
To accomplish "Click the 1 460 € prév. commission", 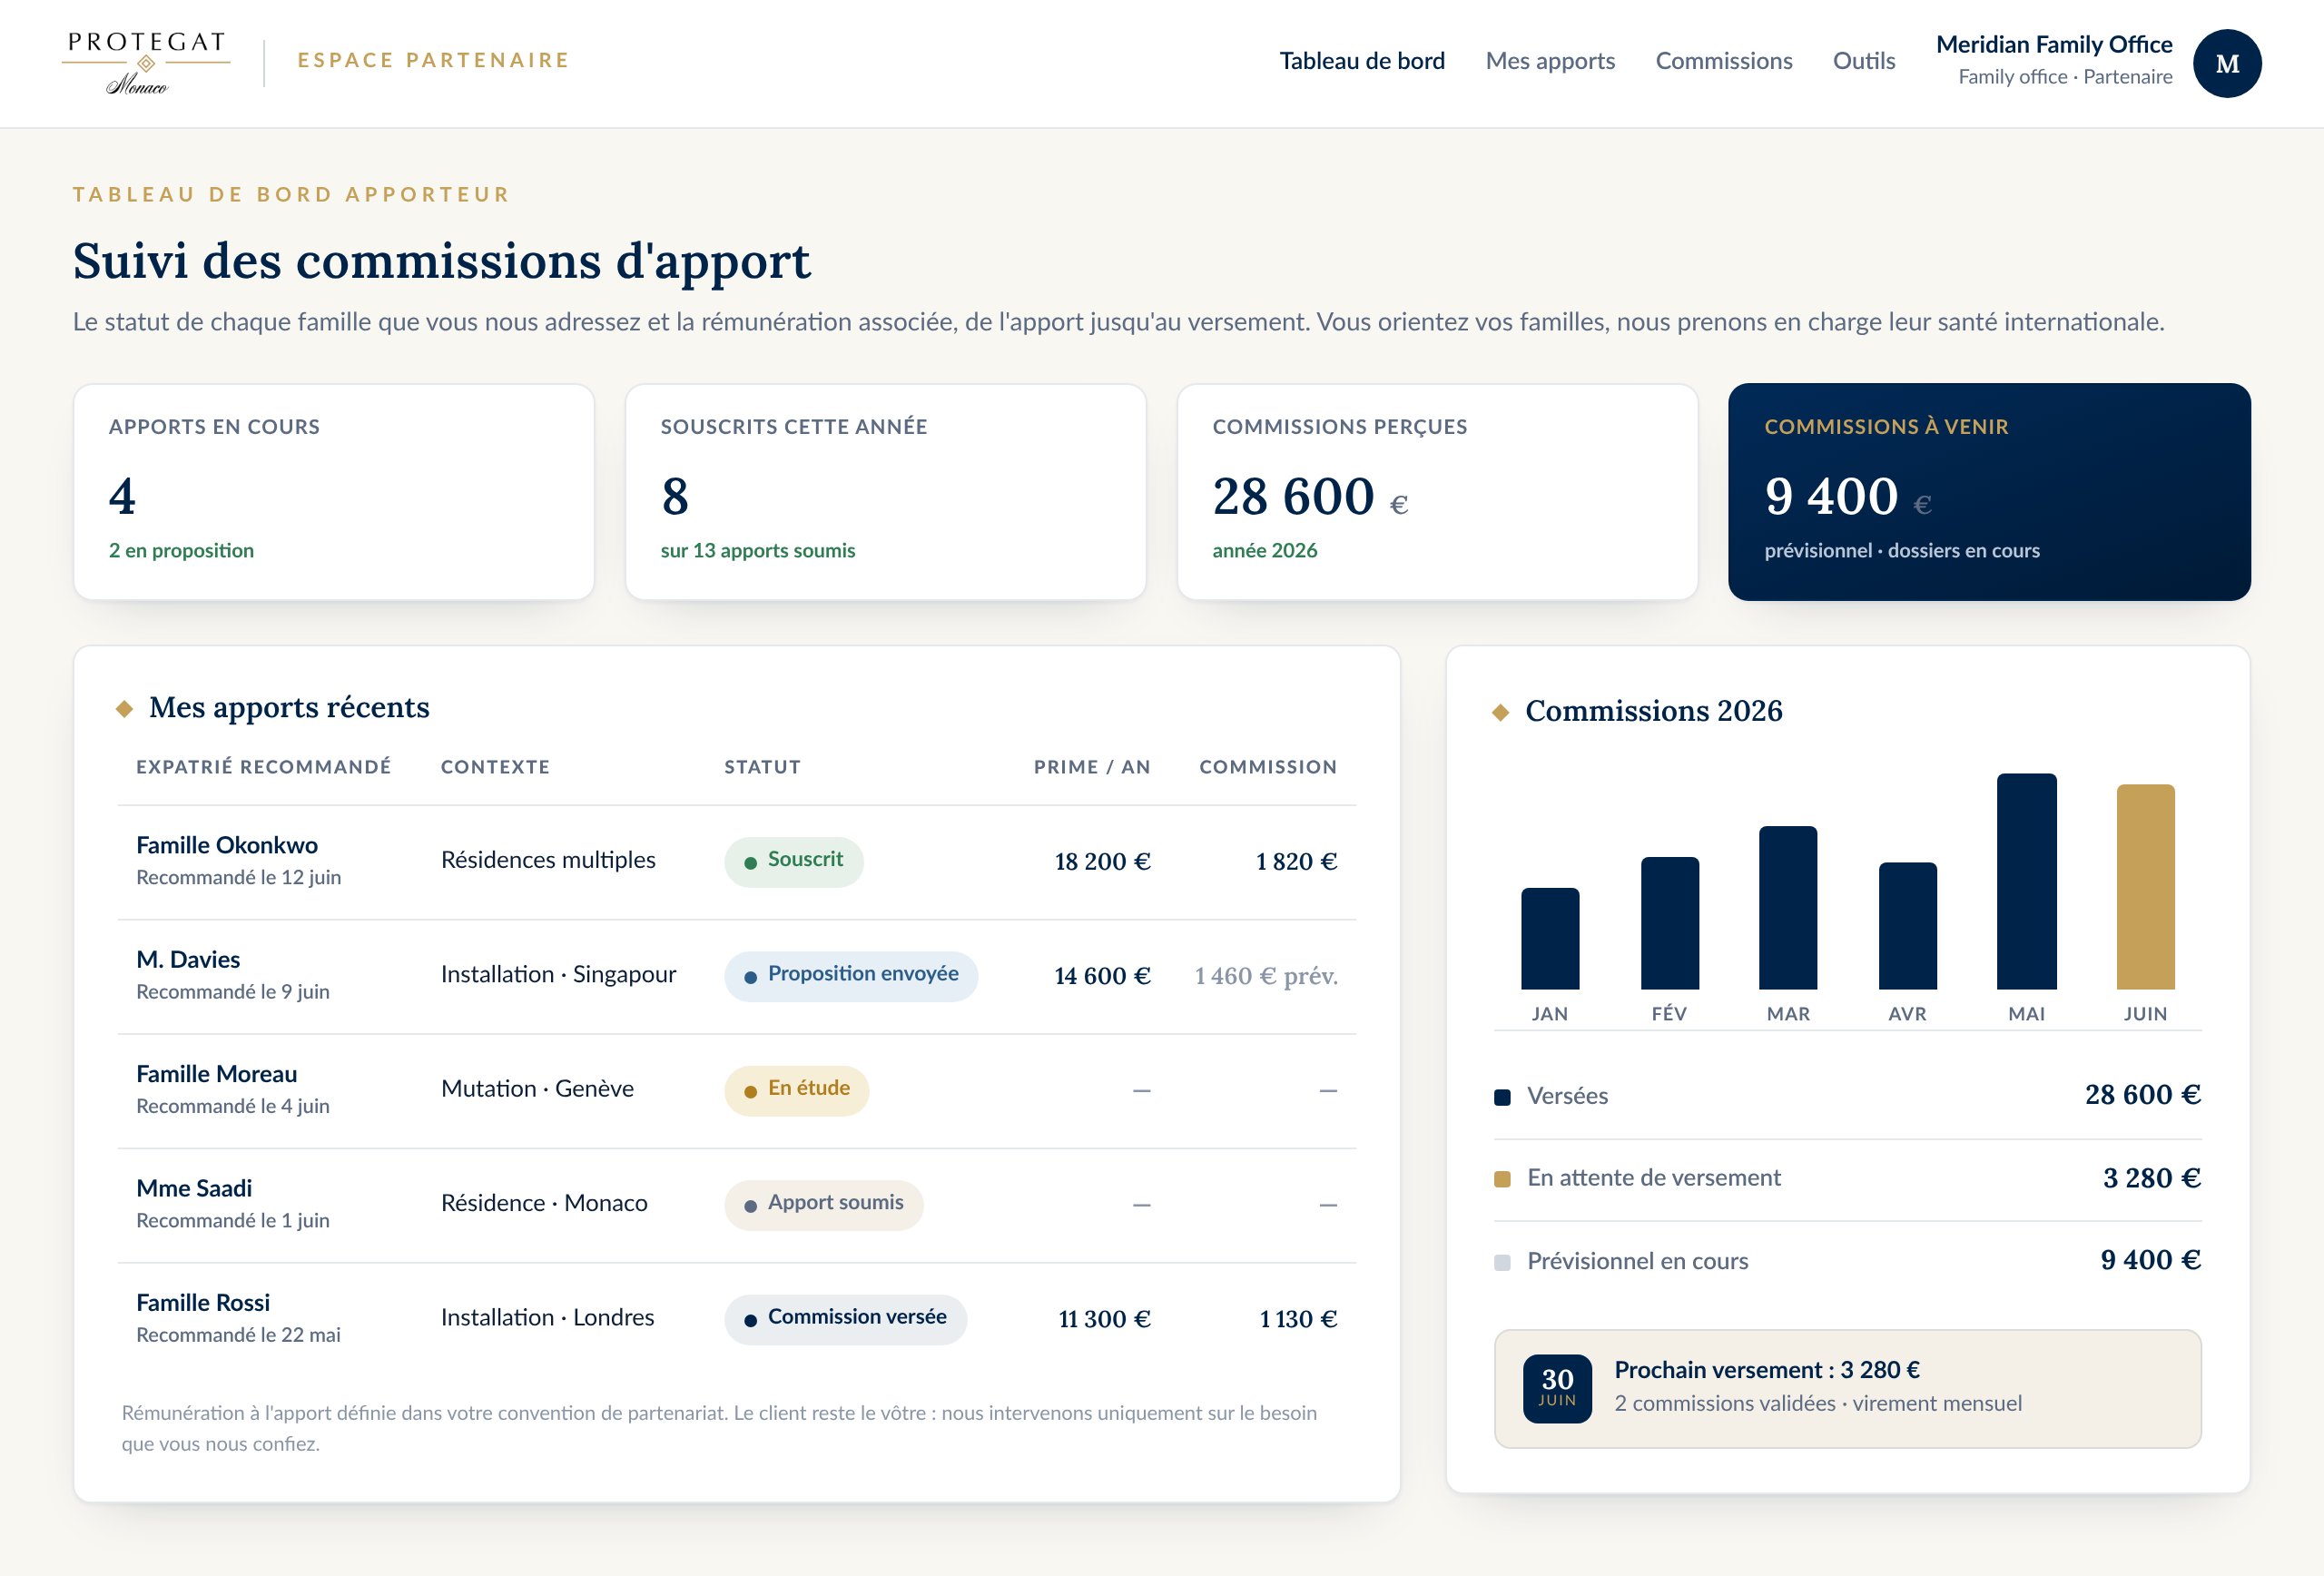I will 1266,976.
